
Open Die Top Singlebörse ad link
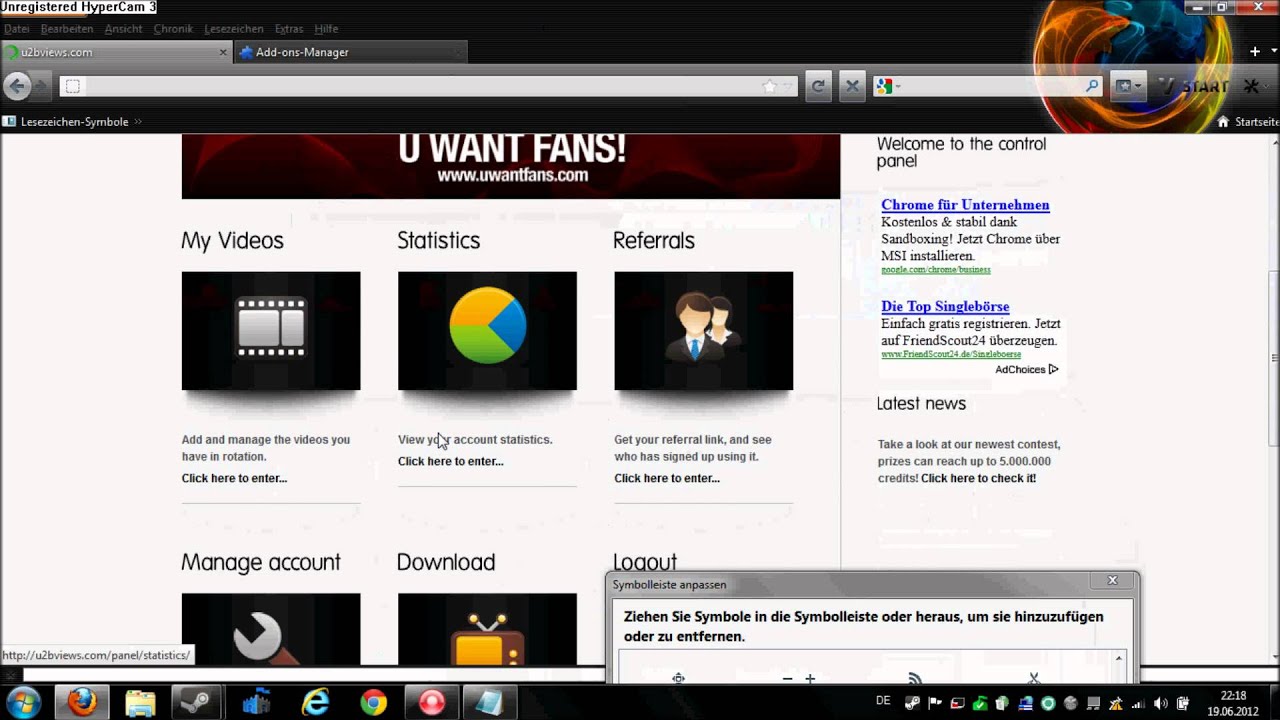tap(945, 306)
